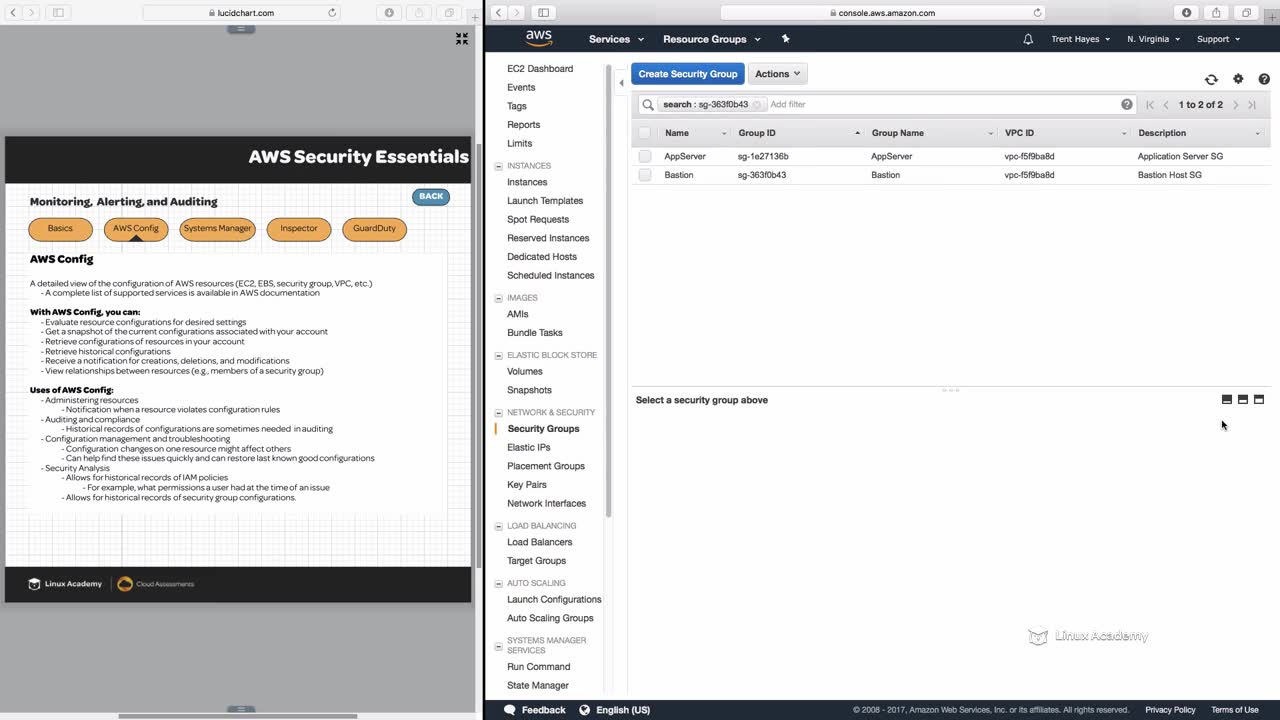This screenshot has width=1280, height=720.
Task: Click Create Security Group button
Action: 688,74
